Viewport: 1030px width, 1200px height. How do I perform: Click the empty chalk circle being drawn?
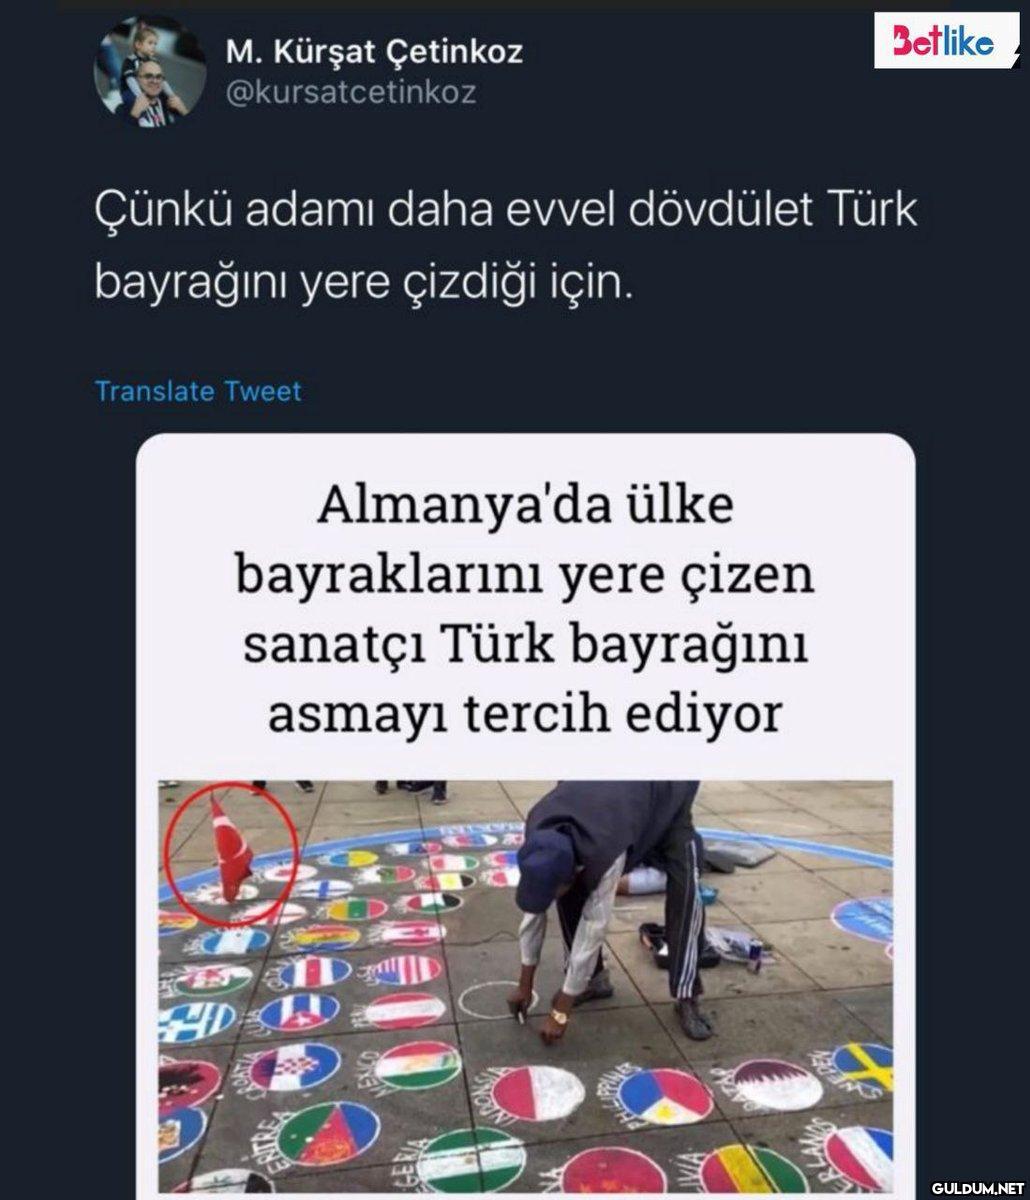pos(497,1002)
